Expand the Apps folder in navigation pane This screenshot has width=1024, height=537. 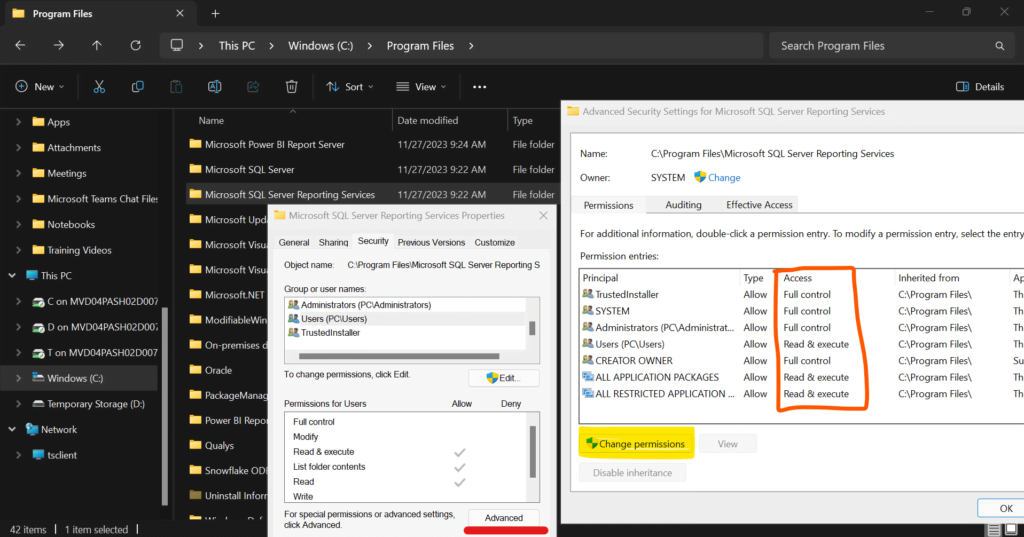tap(18, 122)
